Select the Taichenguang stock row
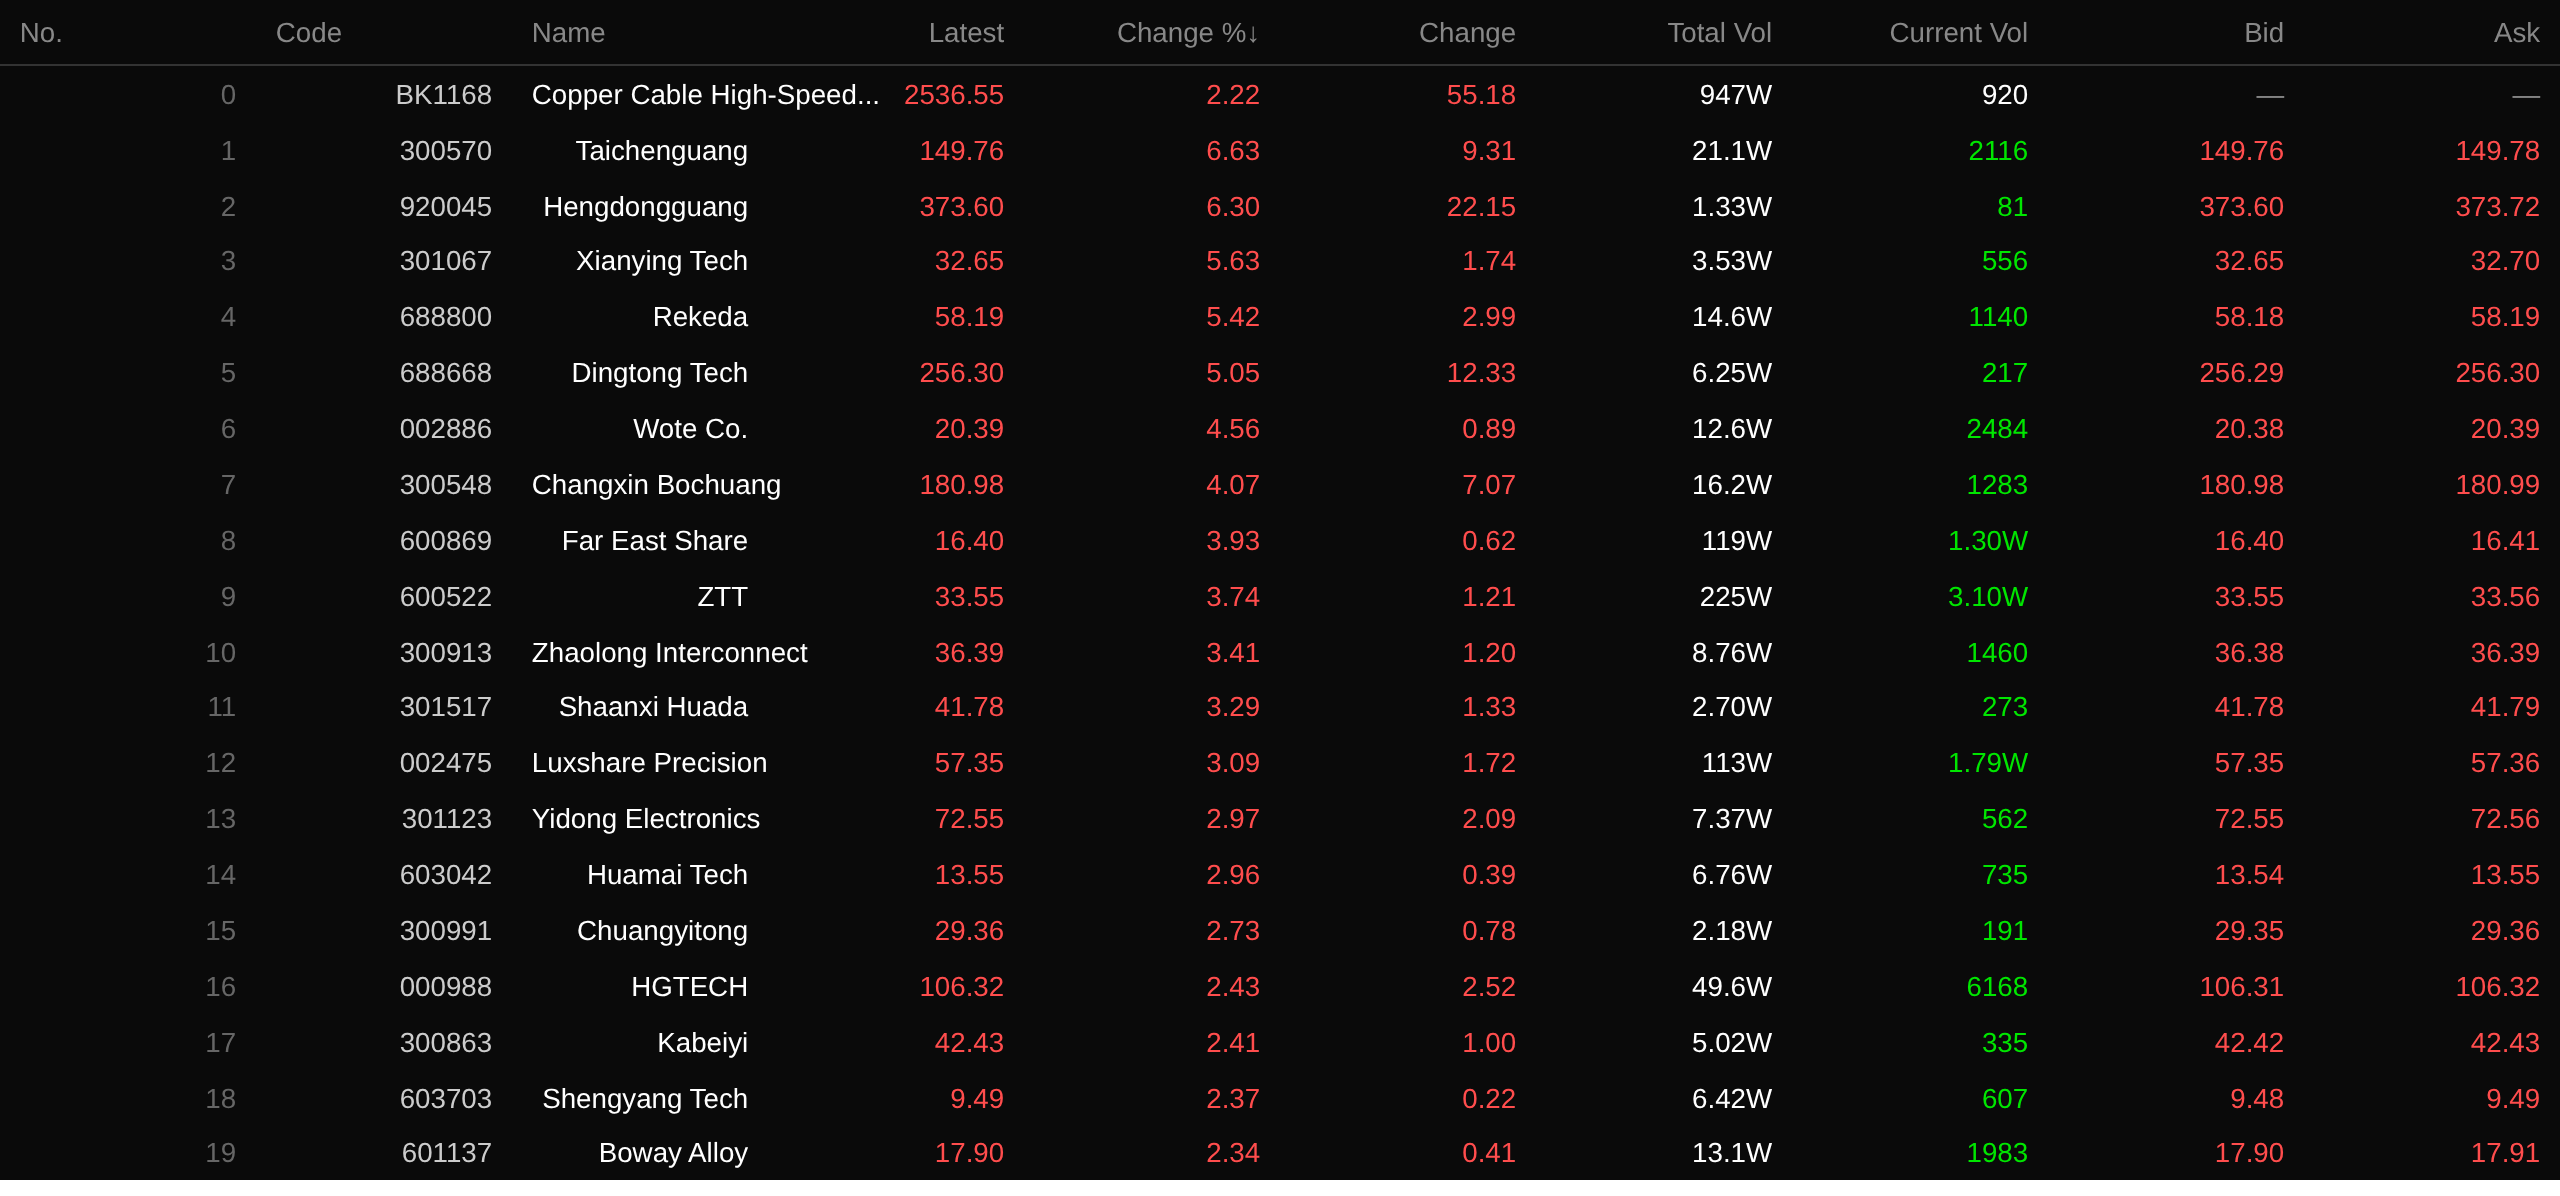The width and height of the screenshot is (2560, 1196). 1280,151
